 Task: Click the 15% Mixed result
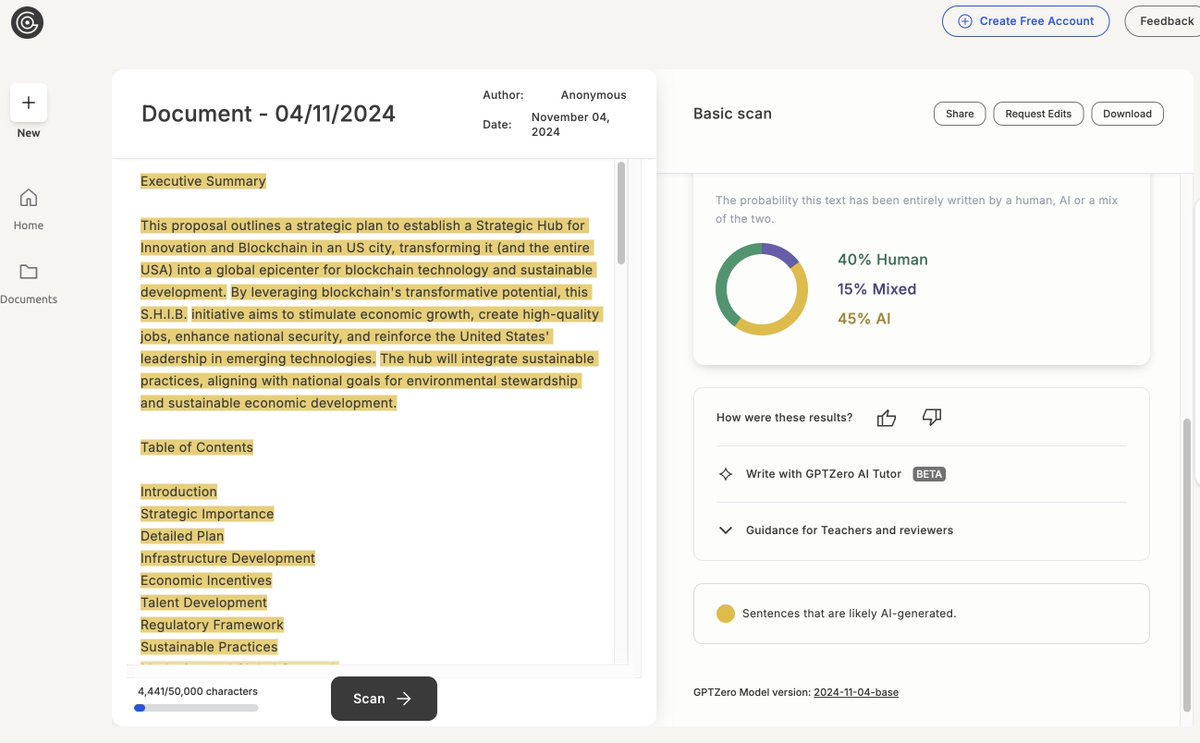click(x=877, y=289)
